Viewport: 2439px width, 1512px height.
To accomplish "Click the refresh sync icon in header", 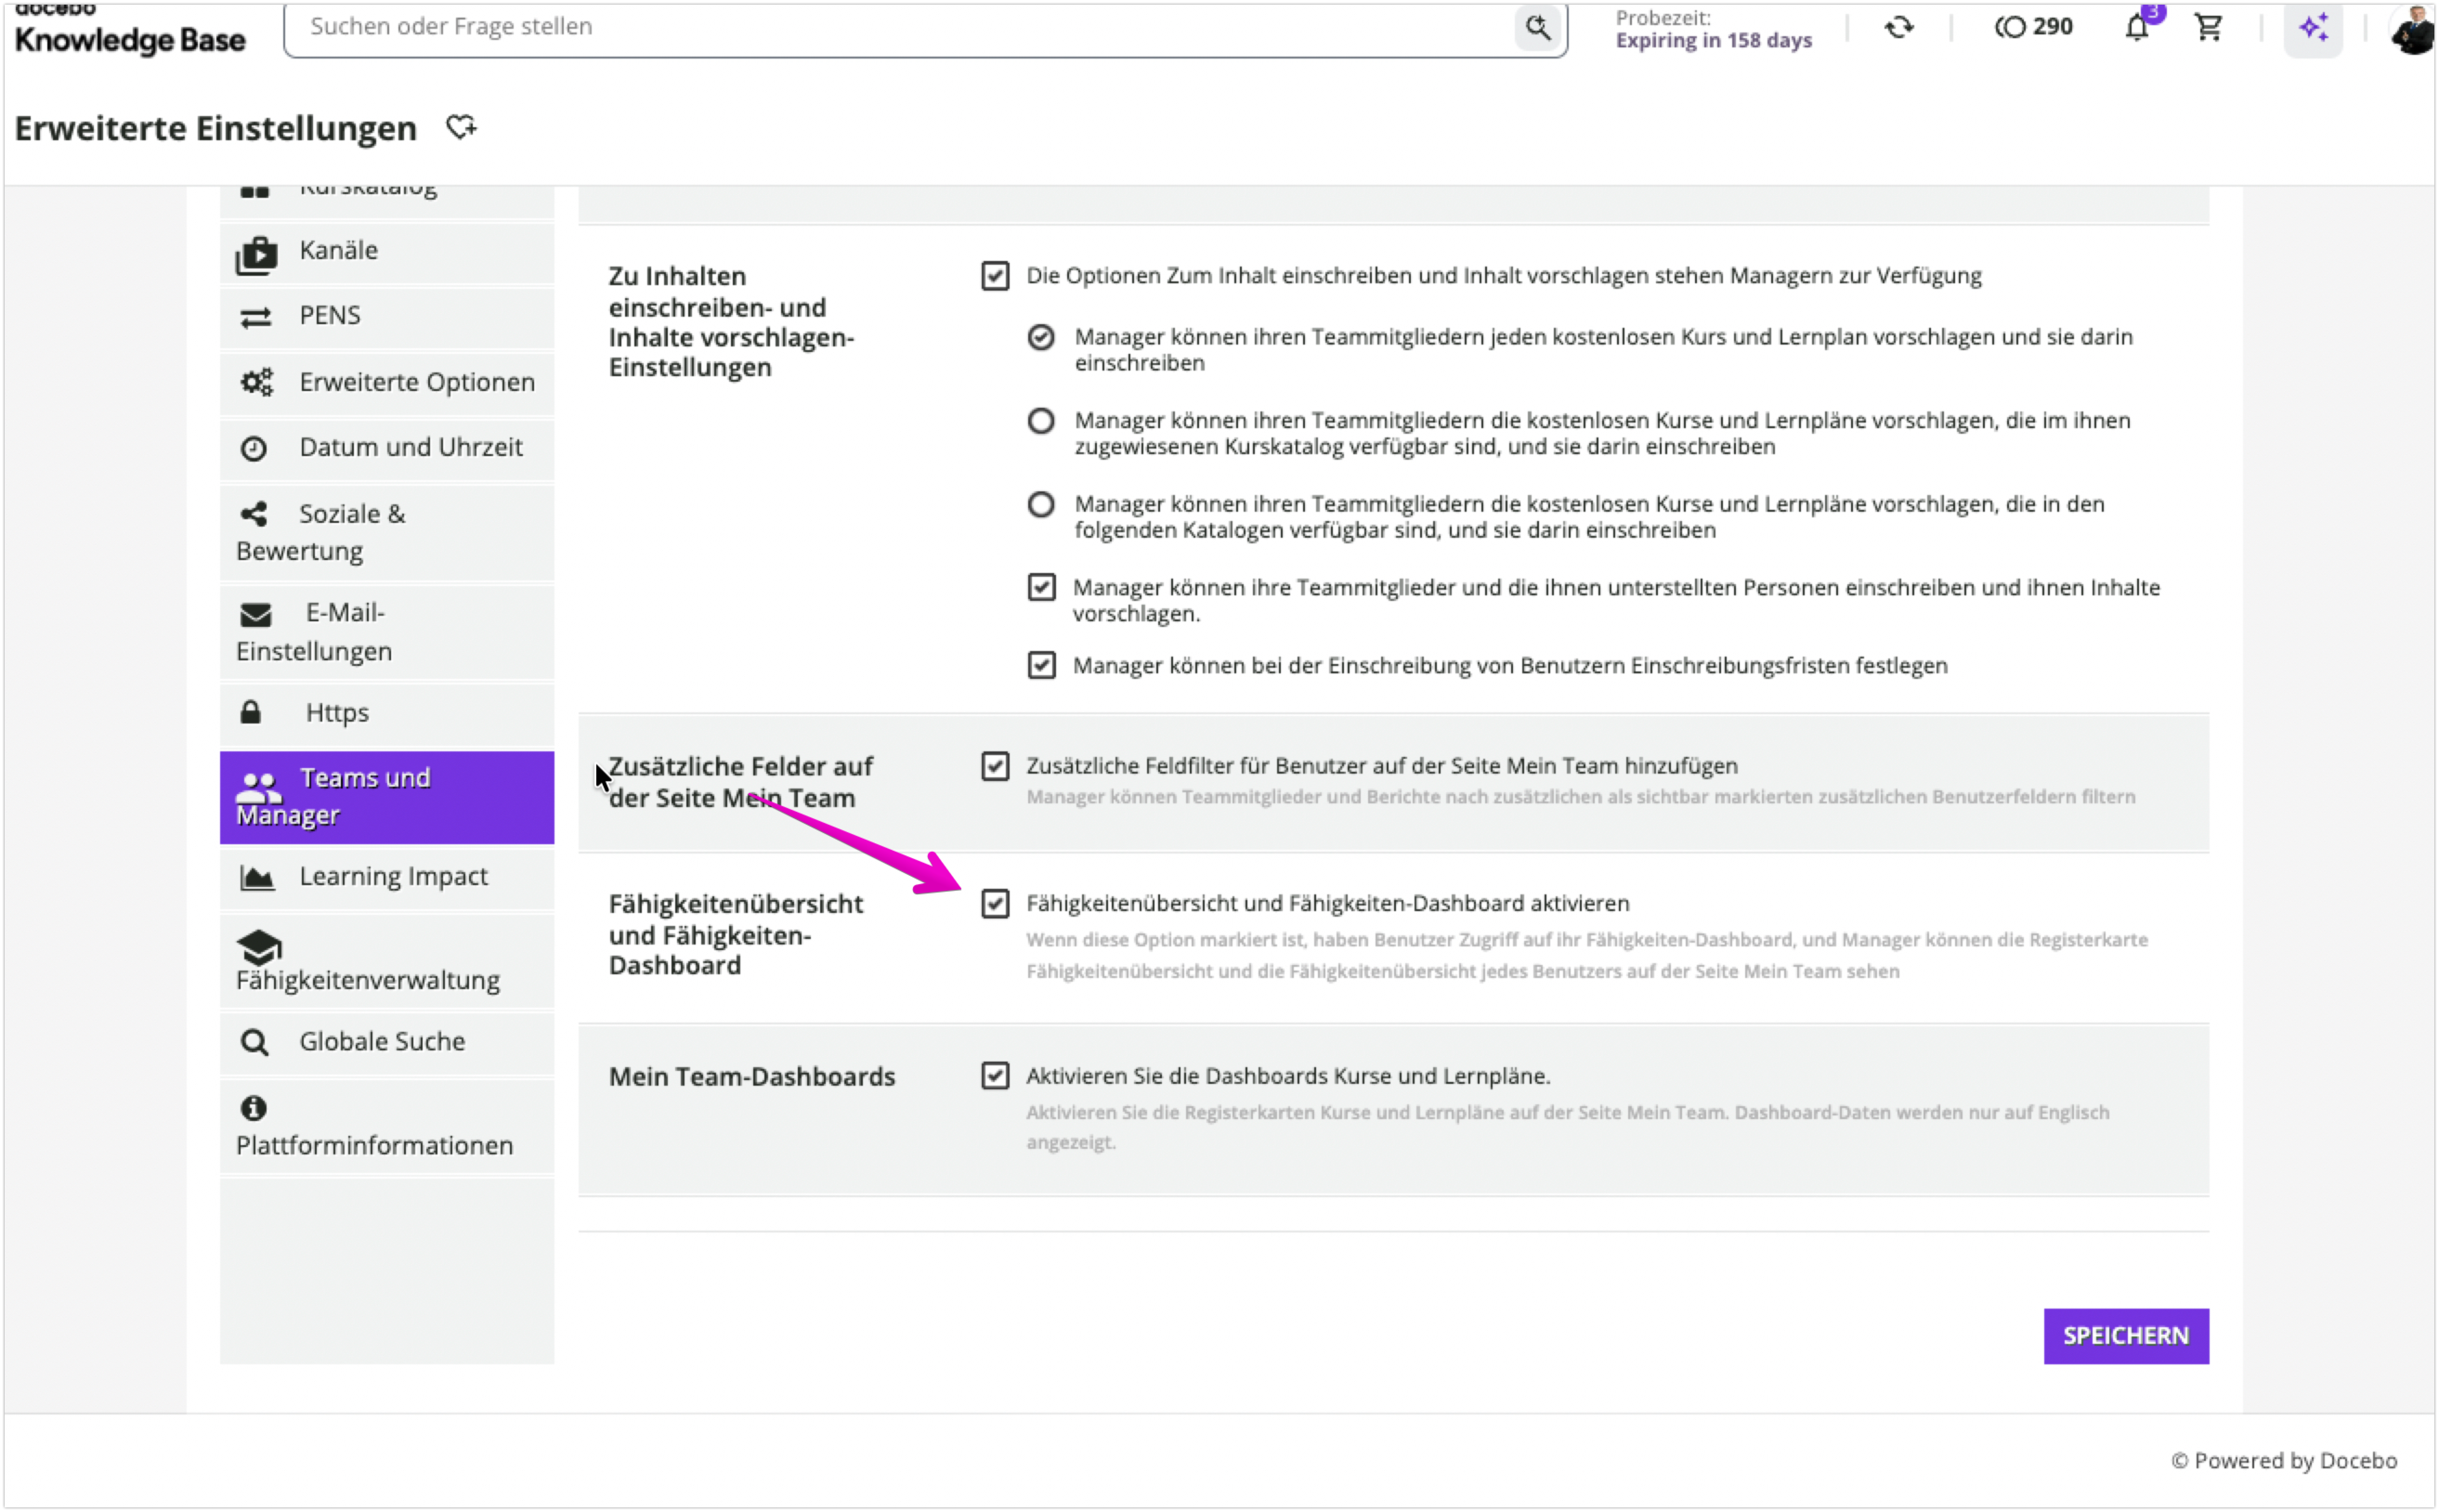I will point(1898,27).
